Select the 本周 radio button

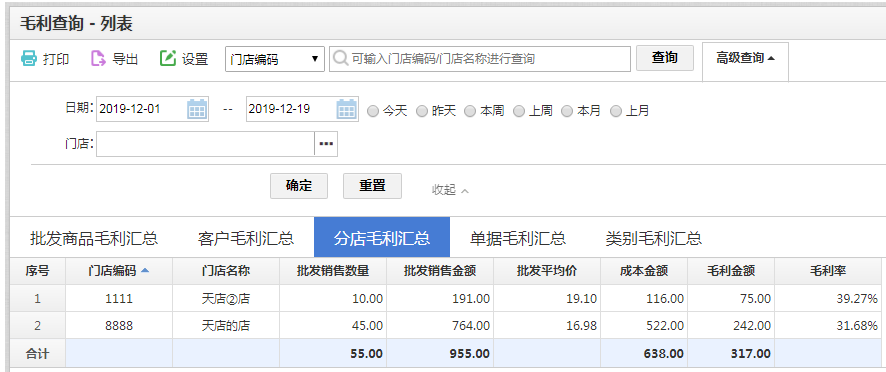(470, 111)
